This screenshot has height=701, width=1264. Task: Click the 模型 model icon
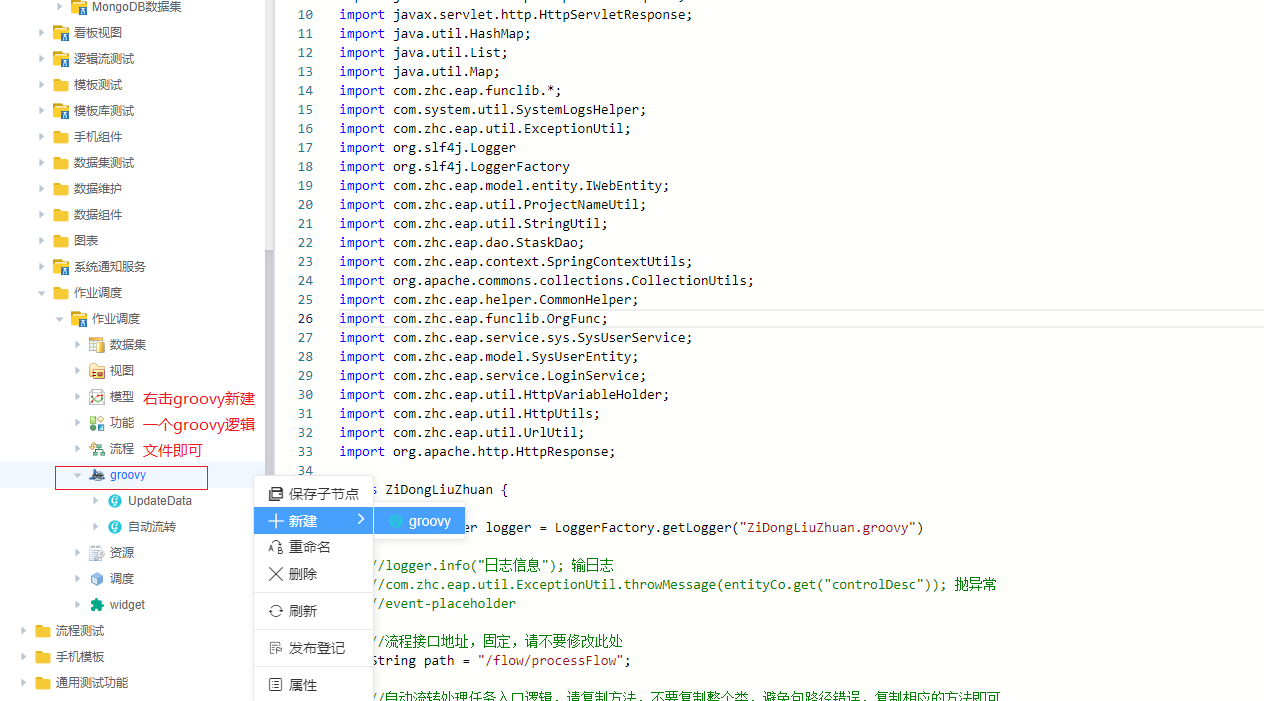pyautogui.click(x=97, y=397)
